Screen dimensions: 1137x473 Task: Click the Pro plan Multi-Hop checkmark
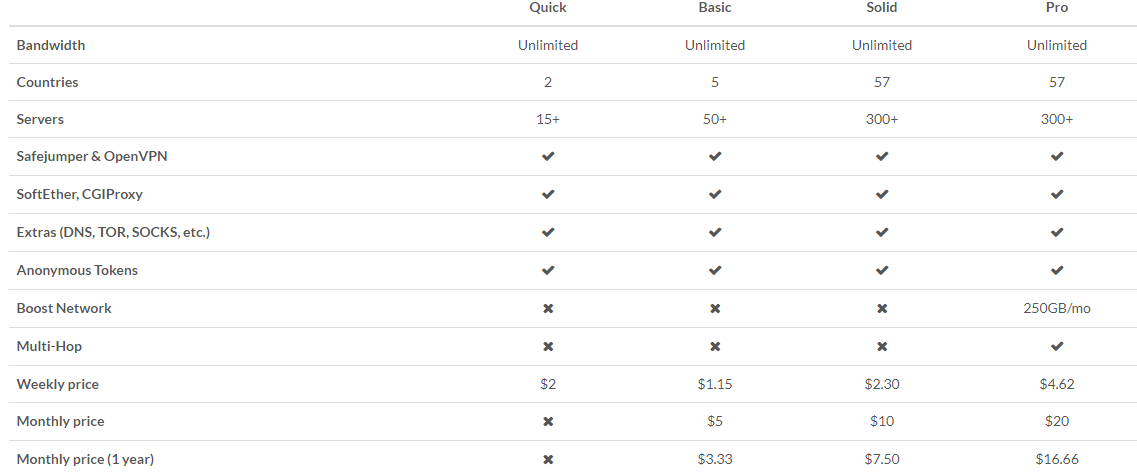point(1057,346)
